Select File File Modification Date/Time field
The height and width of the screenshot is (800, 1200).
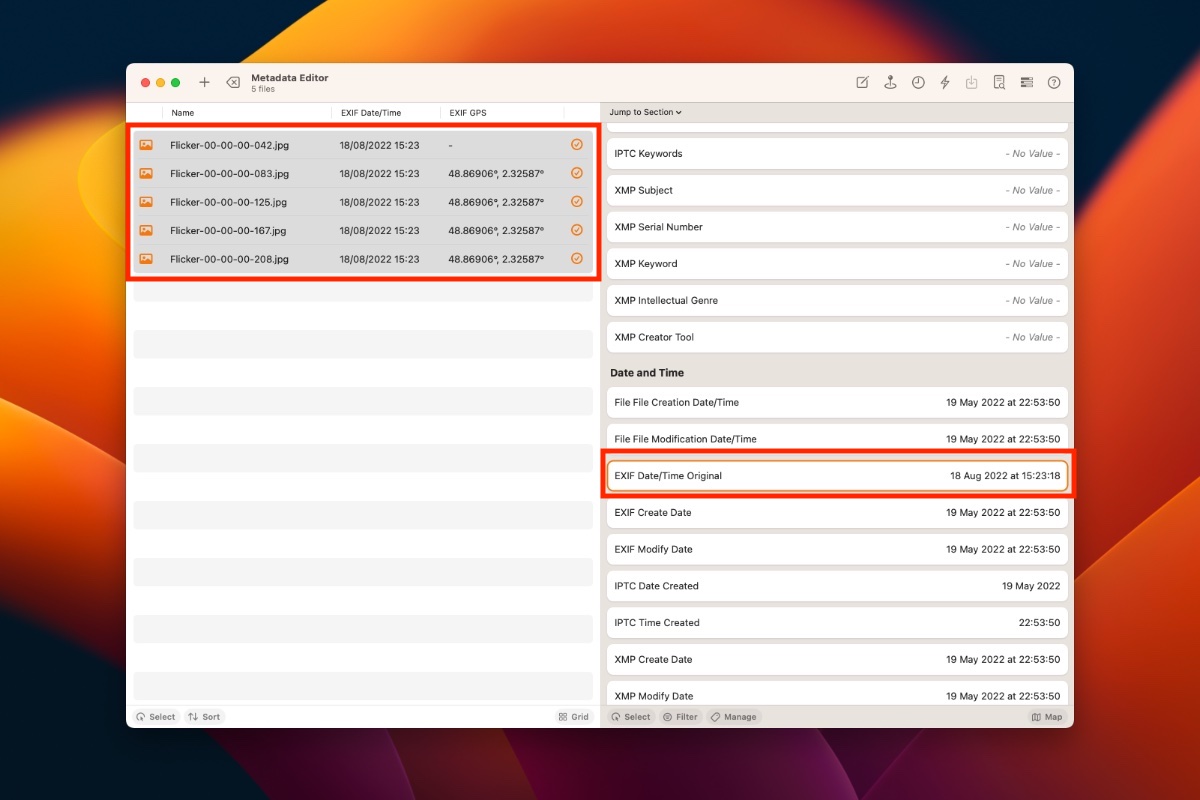click(x=837, y=439)
